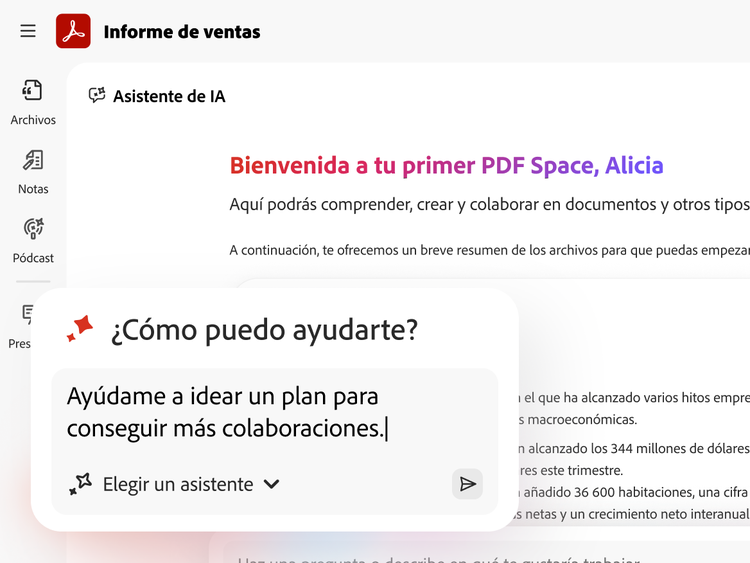Click the line mentioning 36 600 habitaciones
The width and height of the screenshot is (750, 563).
point(634,492)
